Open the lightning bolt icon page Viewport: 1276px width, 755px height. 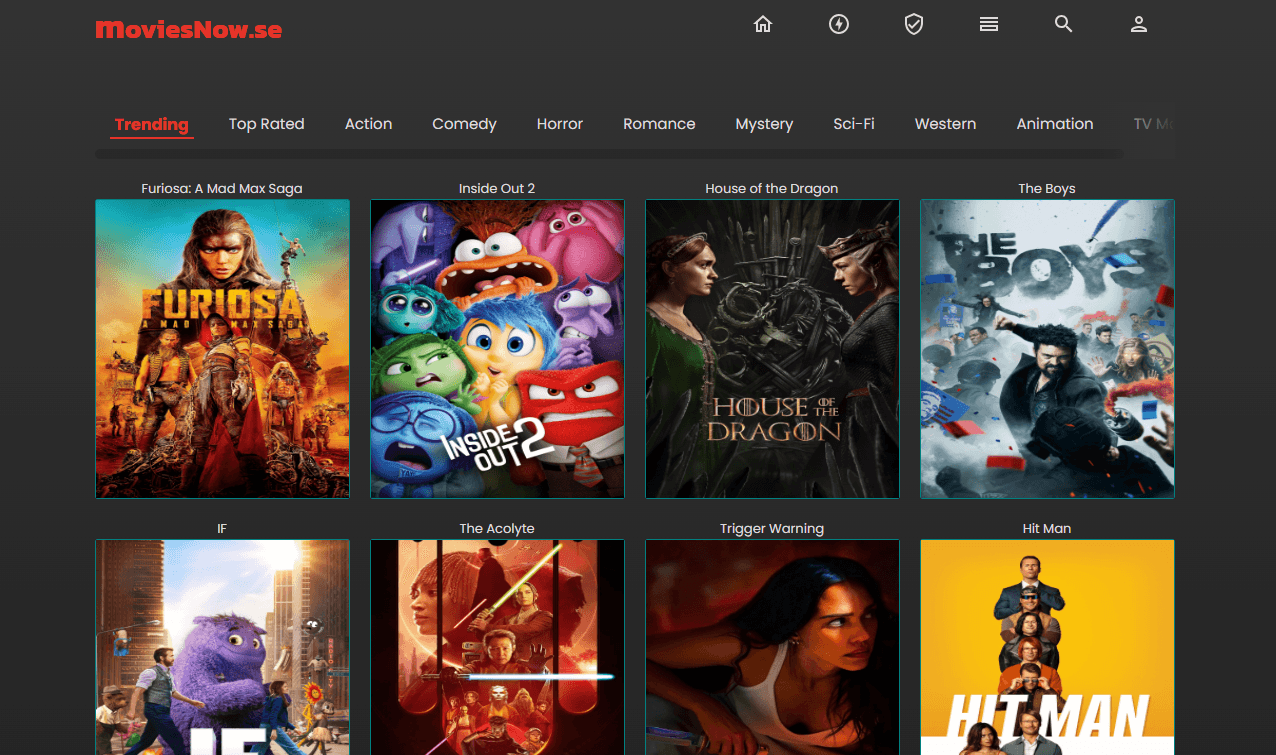[839, 25]
